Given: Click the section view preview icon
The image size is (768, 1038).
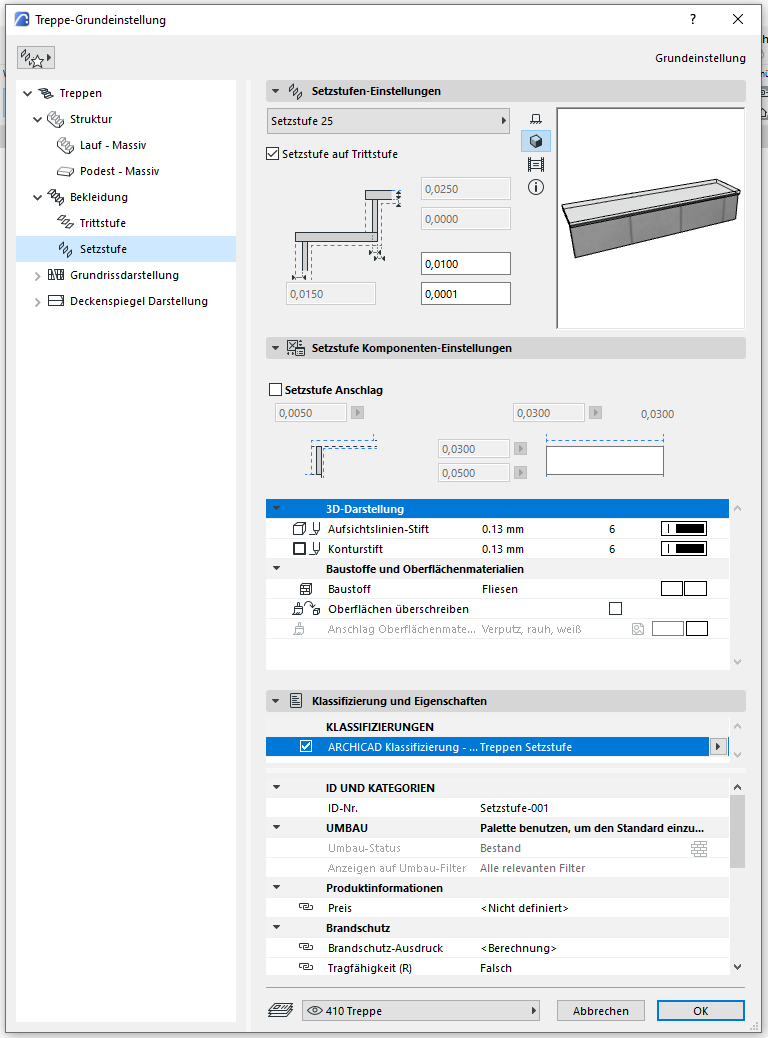Looking at the screenshot, I should coord(535,164).
